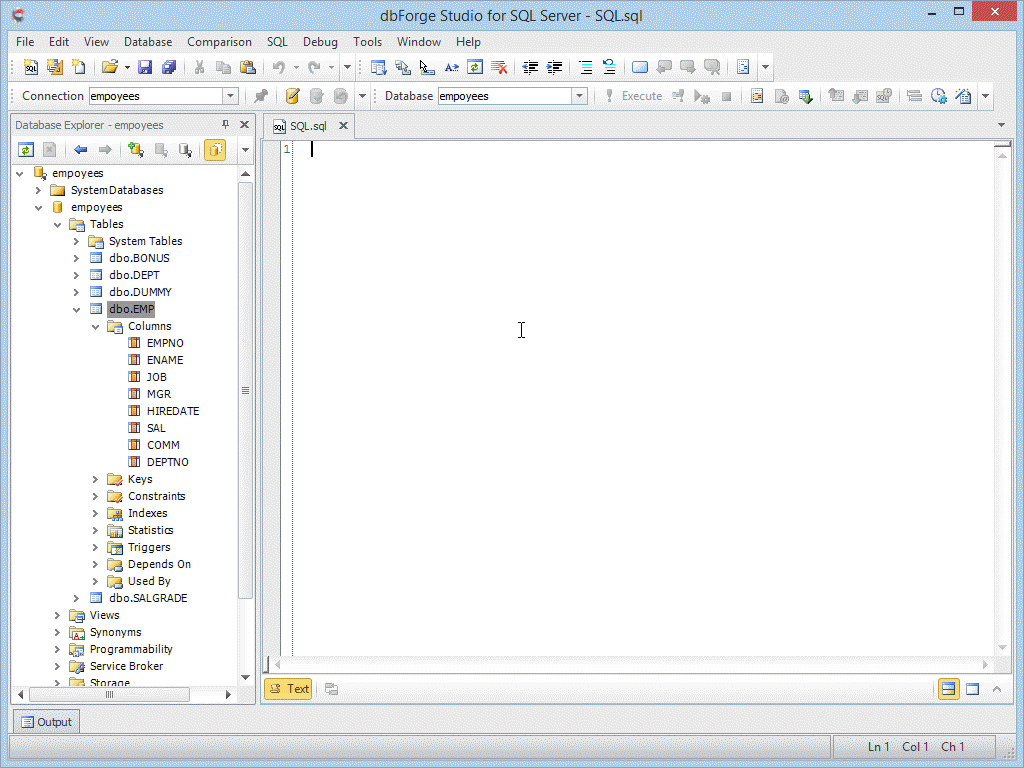This screenshot has height=768, width=1024.
Task: Click New Connection icon in Database Explorer
Action: coord(136,150)
